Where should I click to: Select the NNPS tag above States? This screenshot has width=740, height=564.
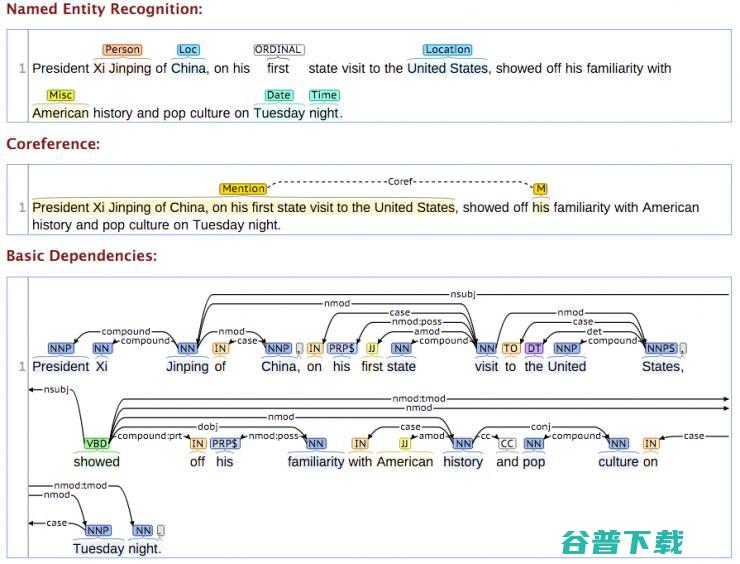[x=660, y=349]
